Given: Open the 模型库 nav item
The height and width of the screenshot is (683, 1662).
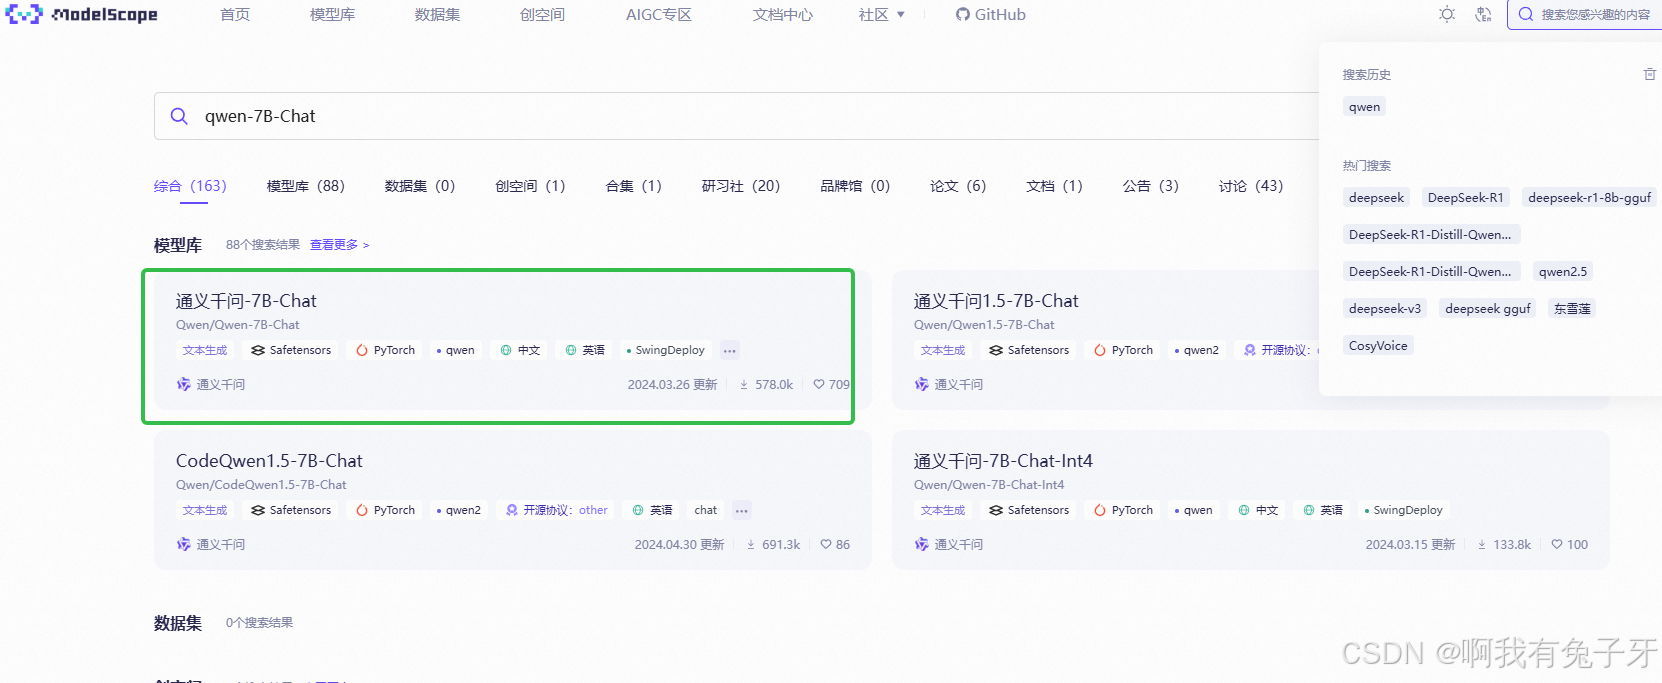Looking at the screenshot, I should (332, 14).
